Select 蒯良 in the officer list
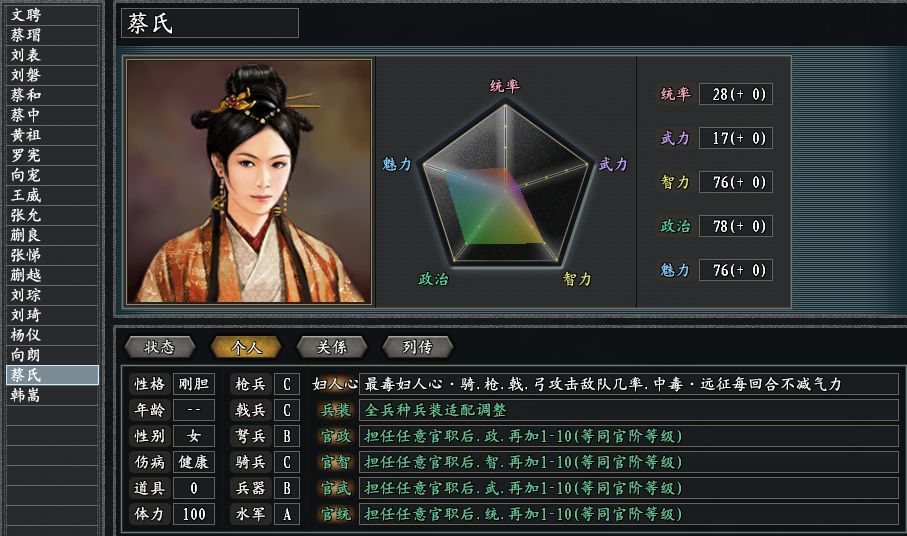The width and height of the screenshot is (907, 536). 52,235
